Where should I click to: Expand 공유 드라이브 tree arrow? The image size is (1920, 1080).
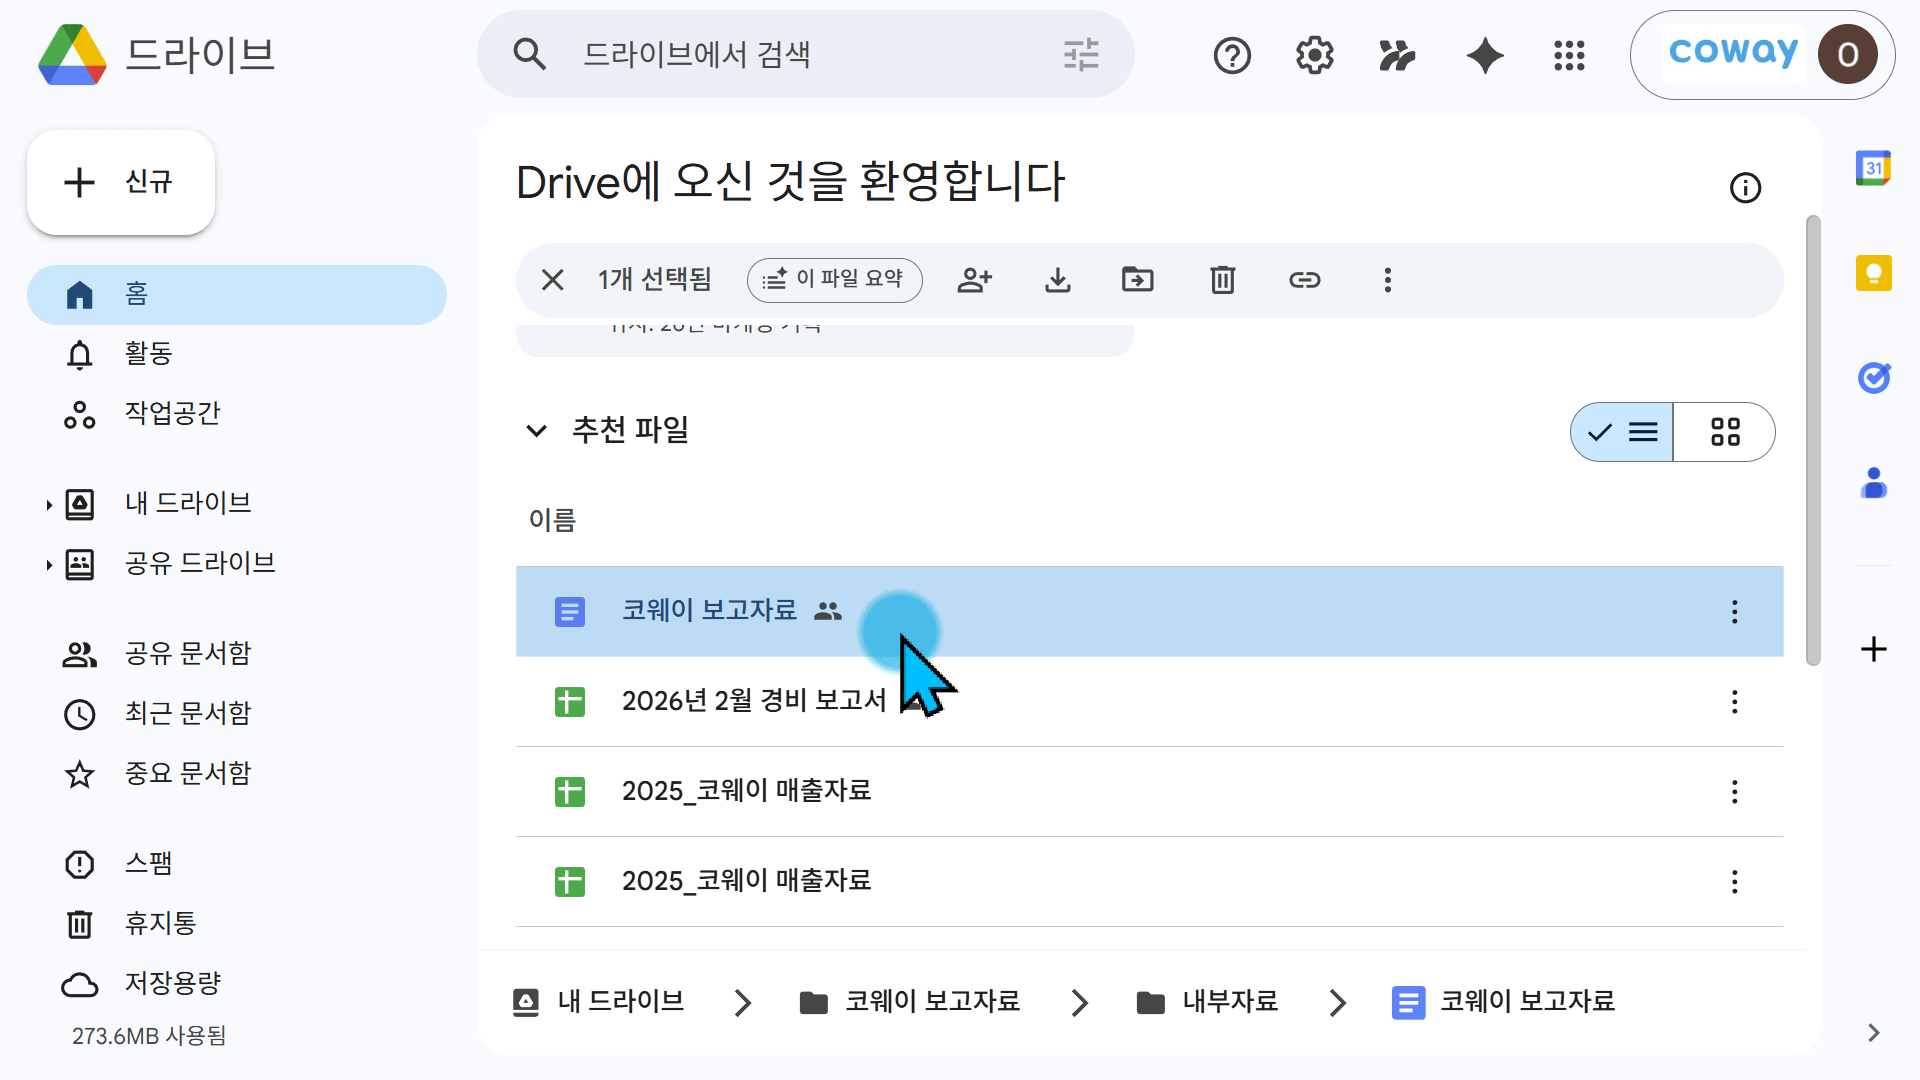(48, 565)
